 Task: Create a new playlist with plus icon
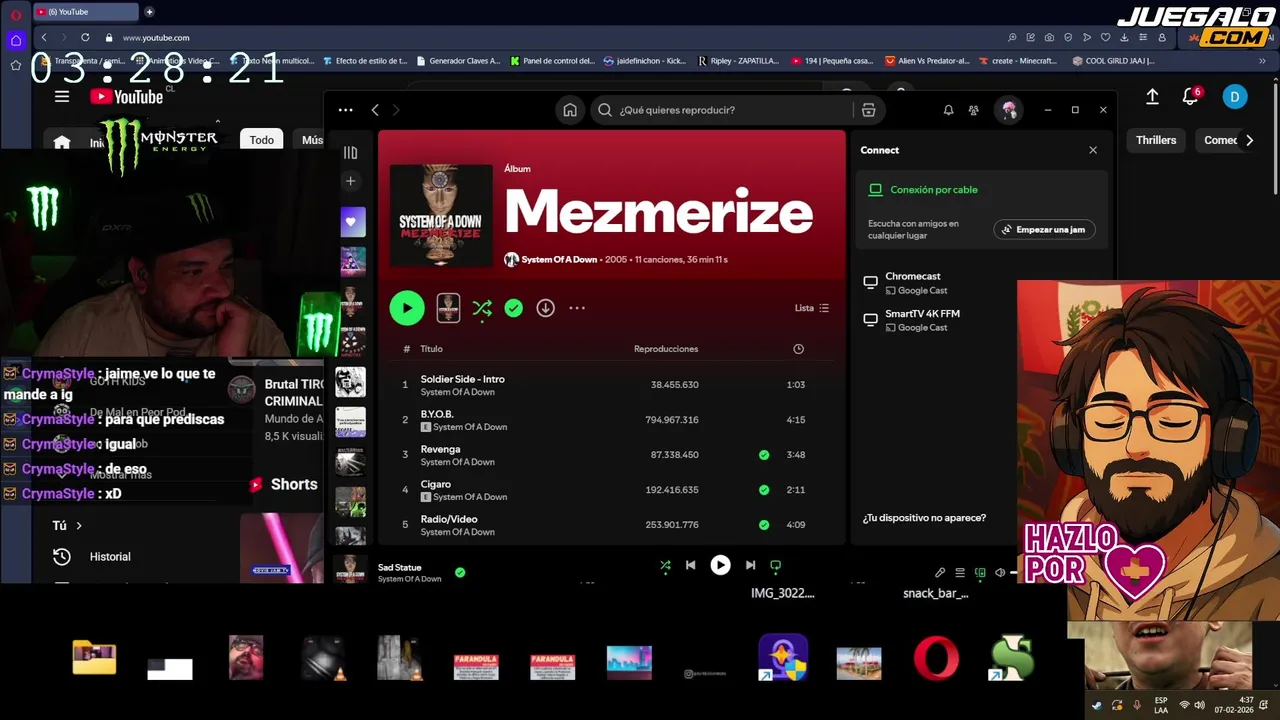point(350,181)
